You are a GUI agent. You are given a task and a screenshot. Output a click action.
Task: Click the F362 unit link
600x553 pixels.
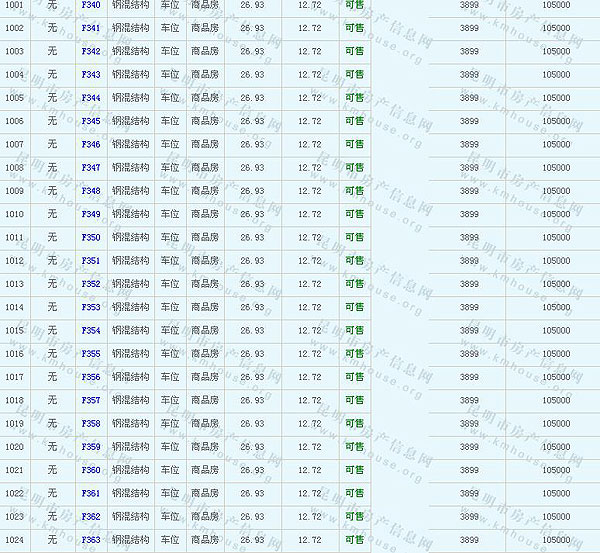click(90, 517)
